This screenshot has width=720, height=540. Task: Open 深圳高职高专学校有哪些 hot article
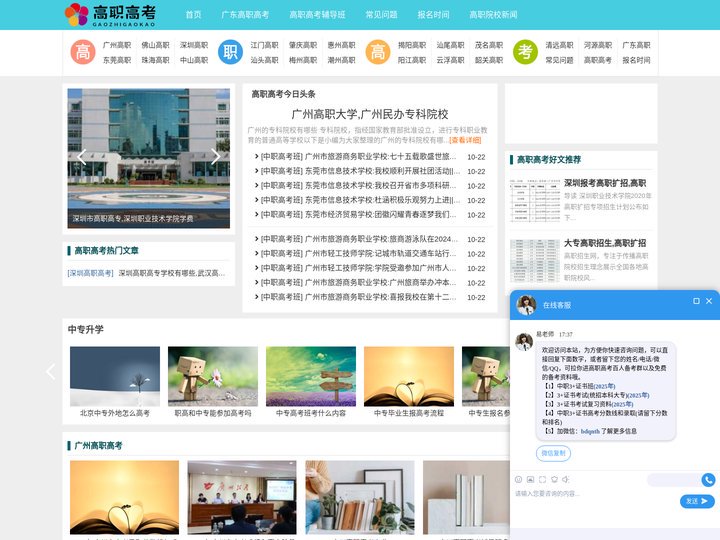click(x=172, y=273)
